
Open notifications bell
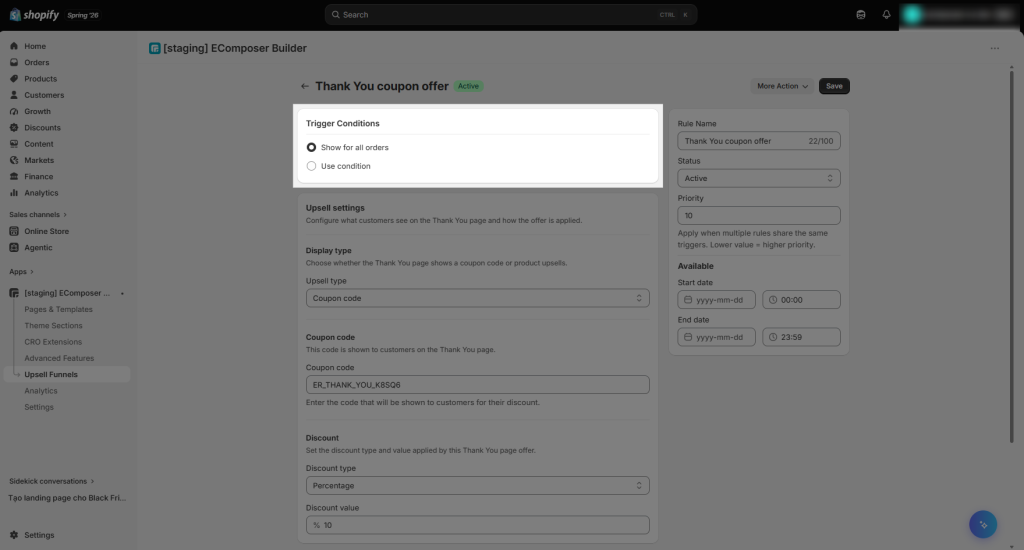coord(886,14)
